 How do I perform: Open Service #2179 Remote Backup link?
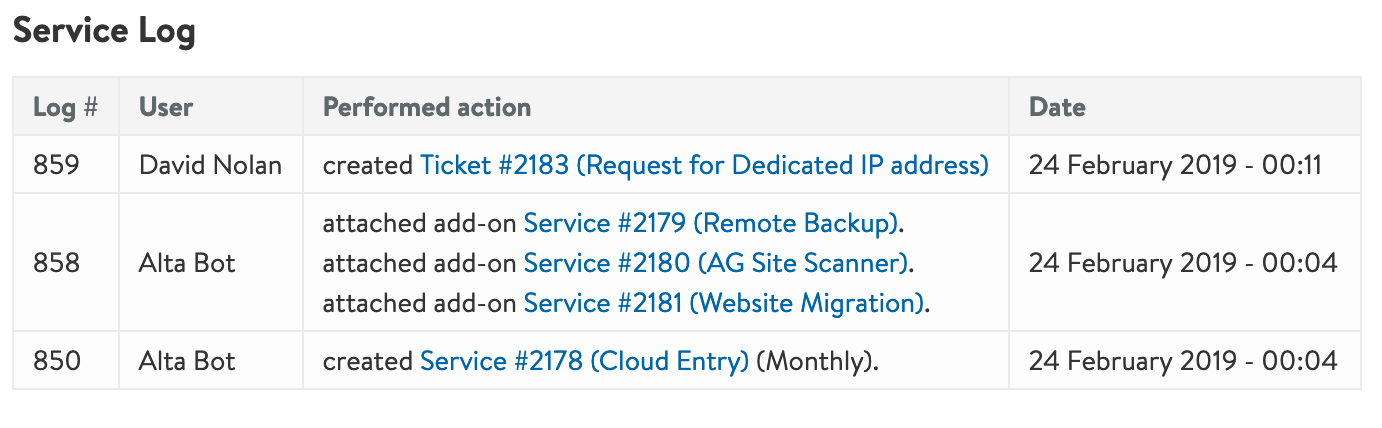711,223
